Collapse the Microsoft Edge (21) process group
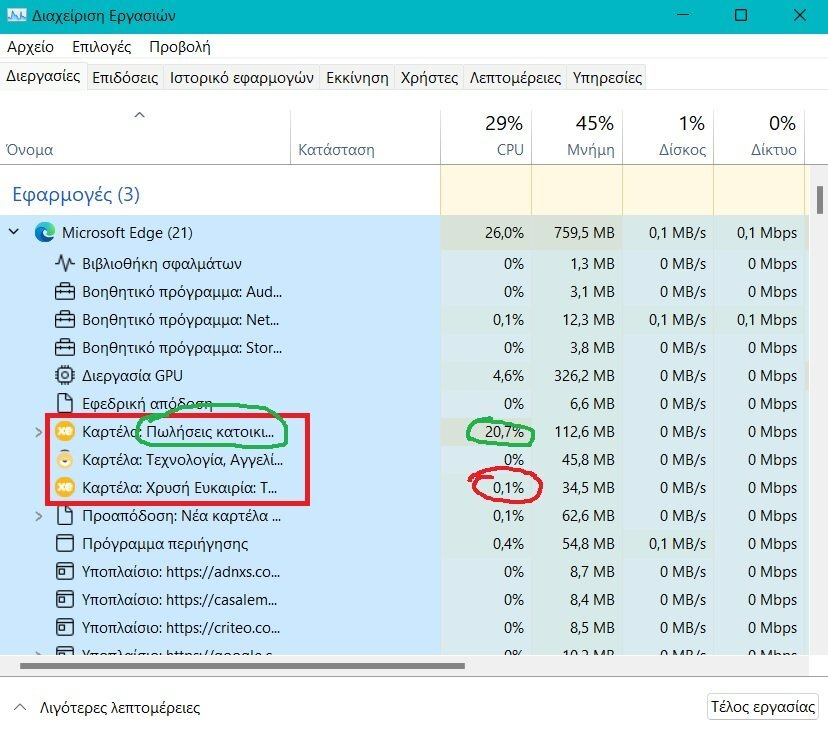This screenshot has height=733, width=828. (x=14, y=231)
